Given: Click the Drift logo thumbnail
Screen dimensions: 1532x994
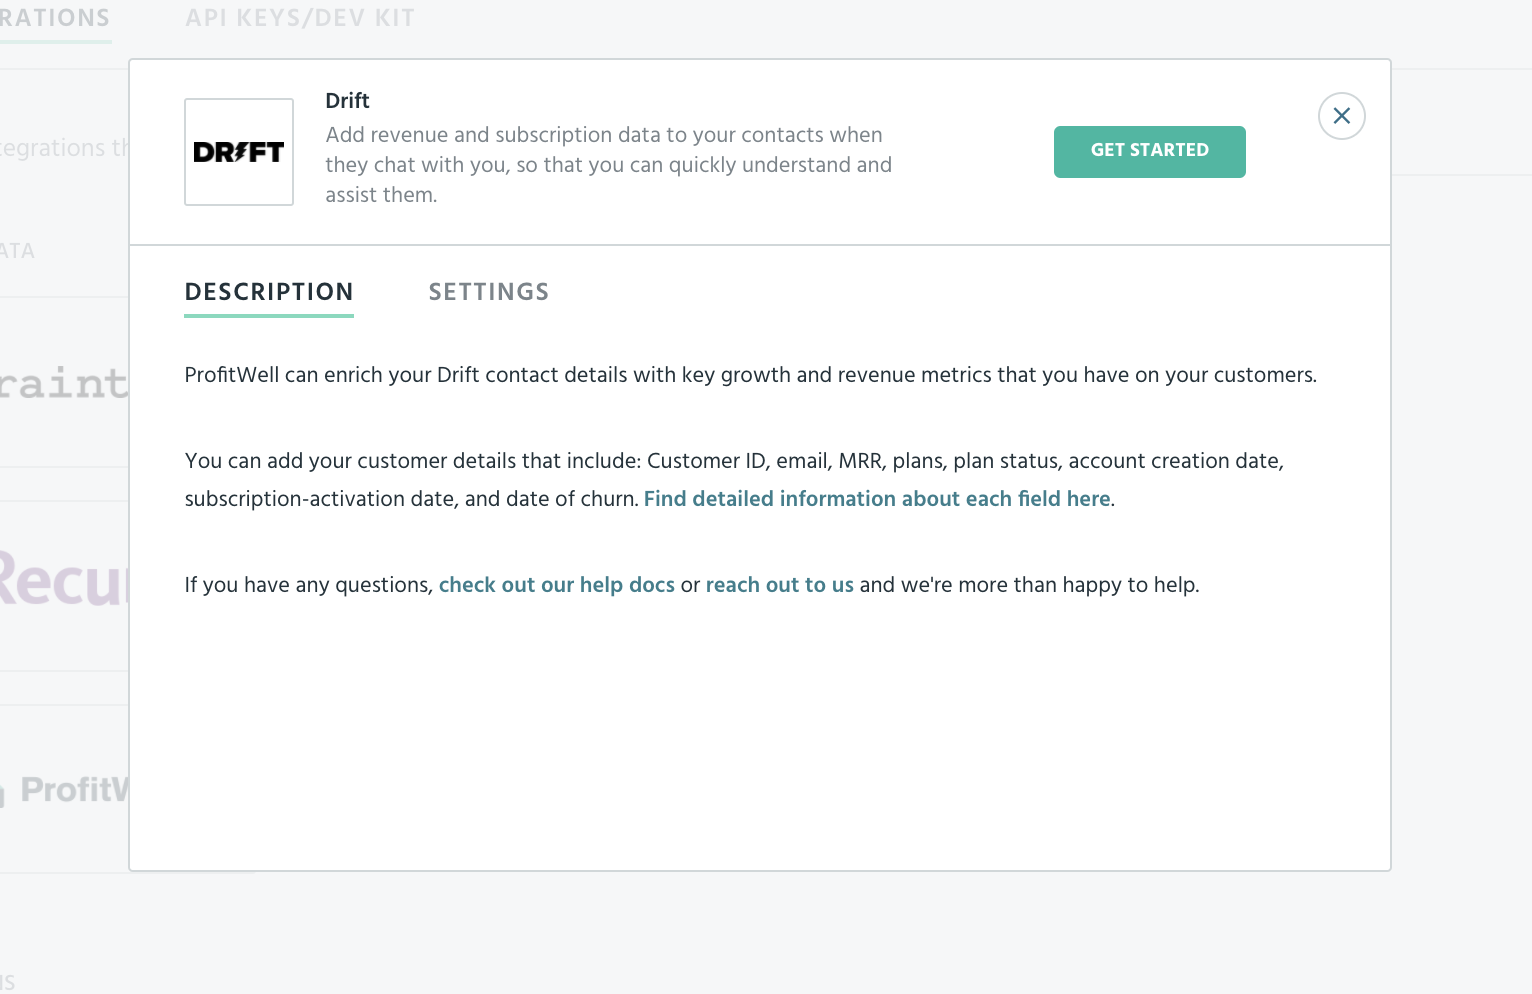Looking at the screenshot, I should click(x=239, y=152).
